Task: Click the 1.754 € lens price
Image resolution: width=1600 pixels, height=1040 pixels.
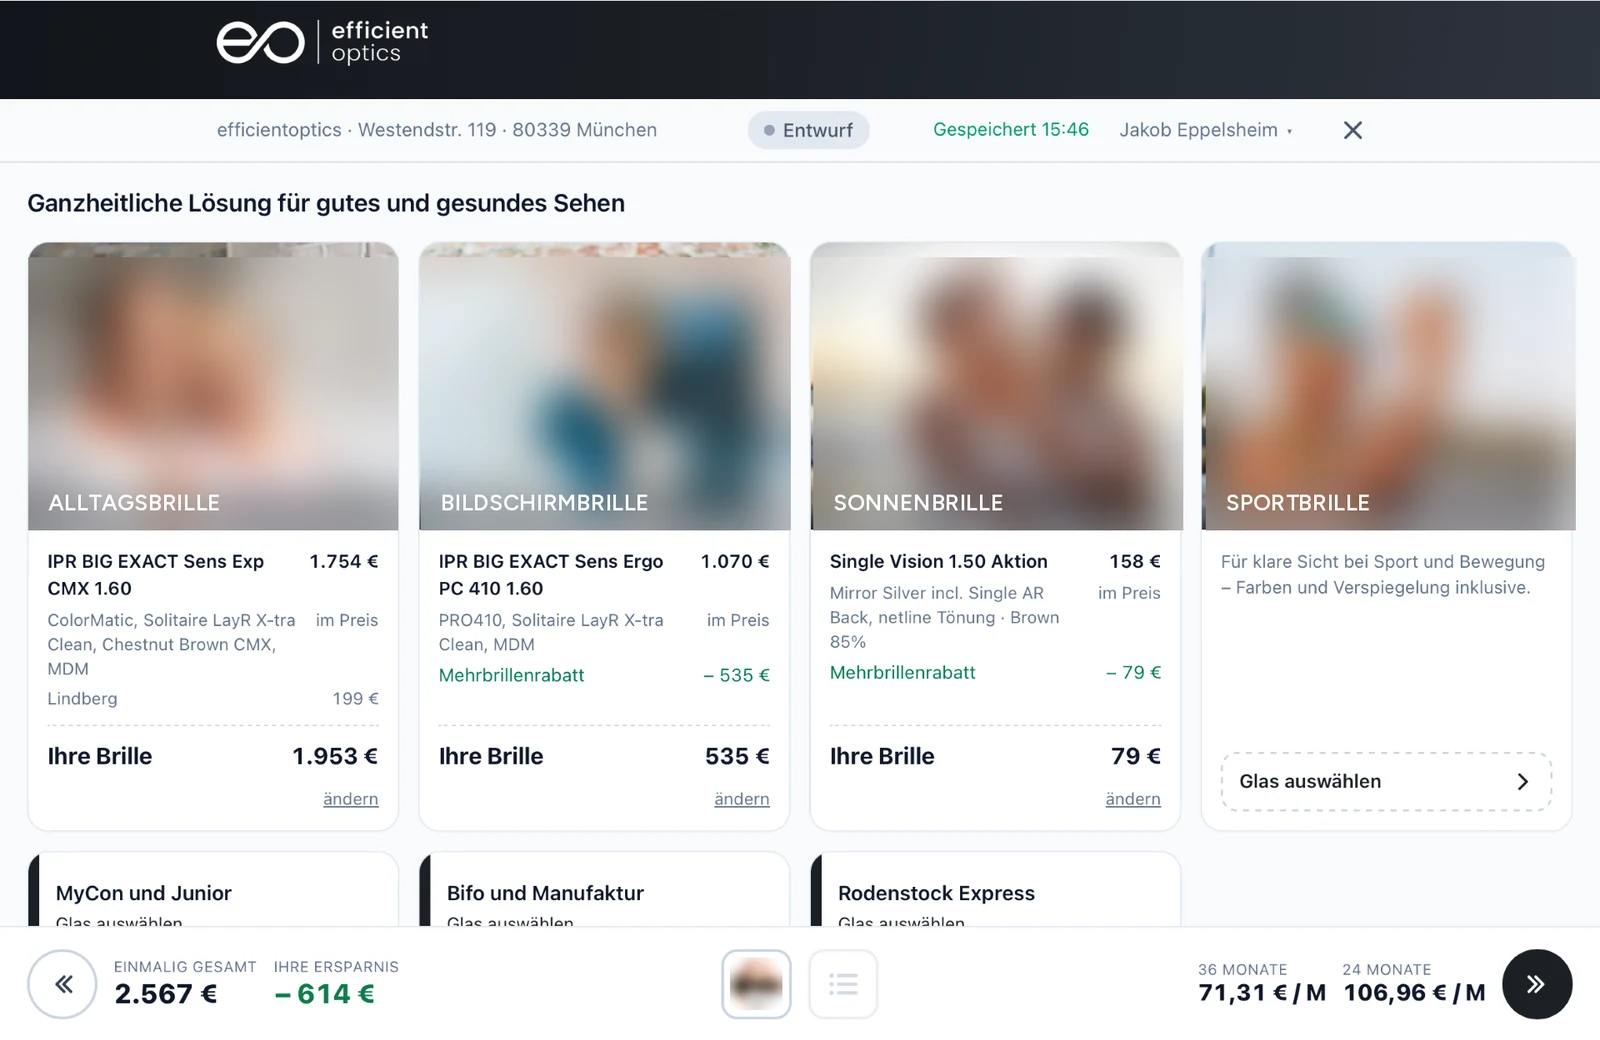Action: 344,562
